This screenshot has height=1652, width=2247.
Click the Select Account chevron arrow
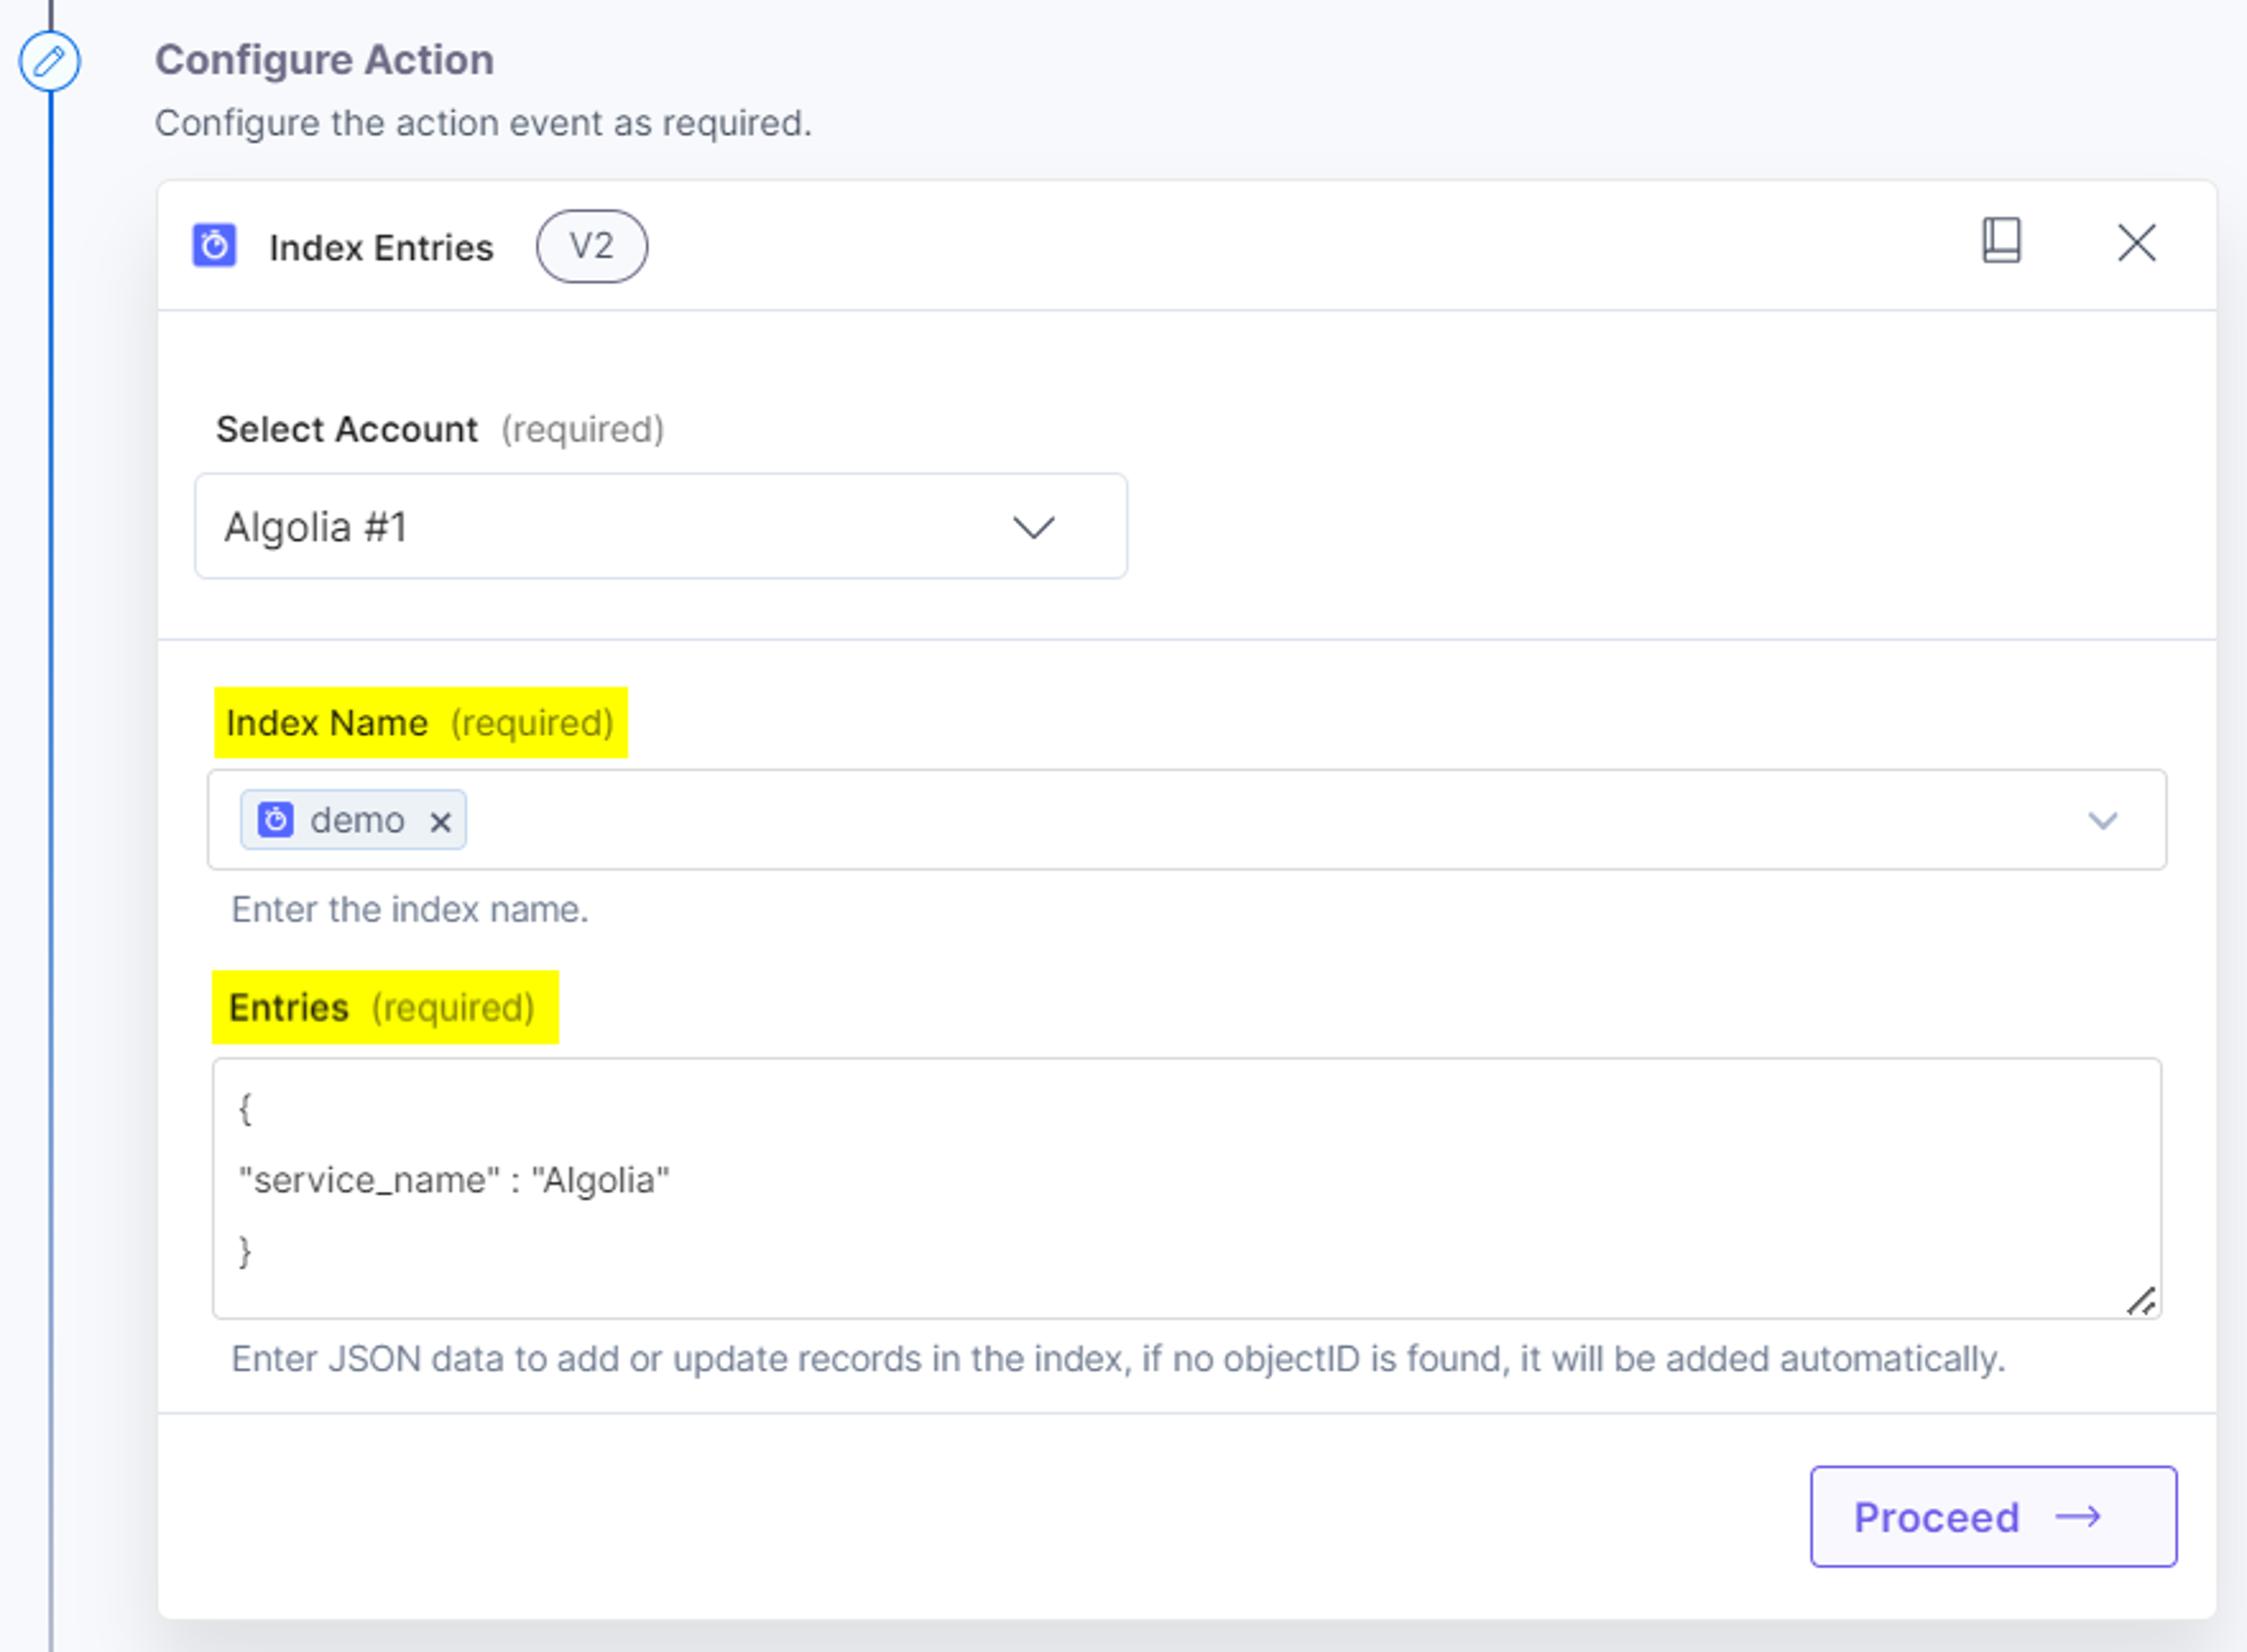1034,527
